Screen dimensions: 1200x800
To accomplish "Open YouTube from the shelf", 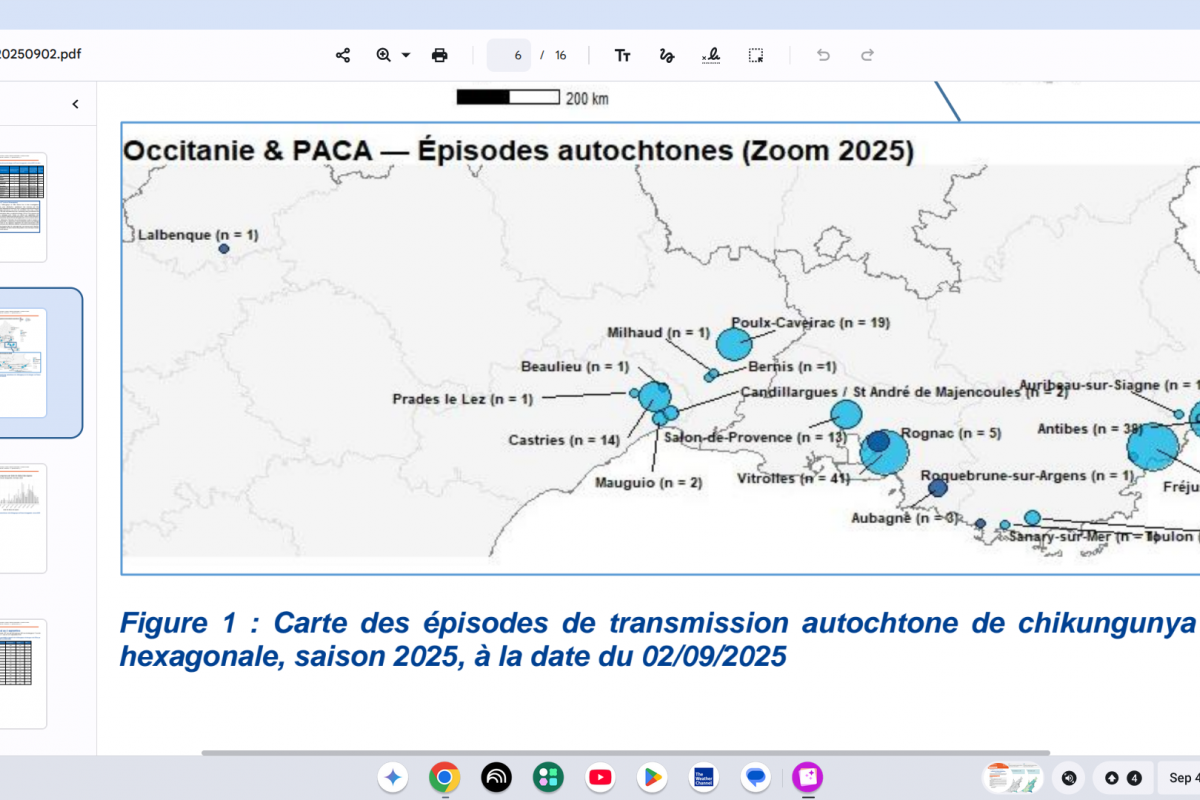I will pyautogui.click(x=600, y=777).
